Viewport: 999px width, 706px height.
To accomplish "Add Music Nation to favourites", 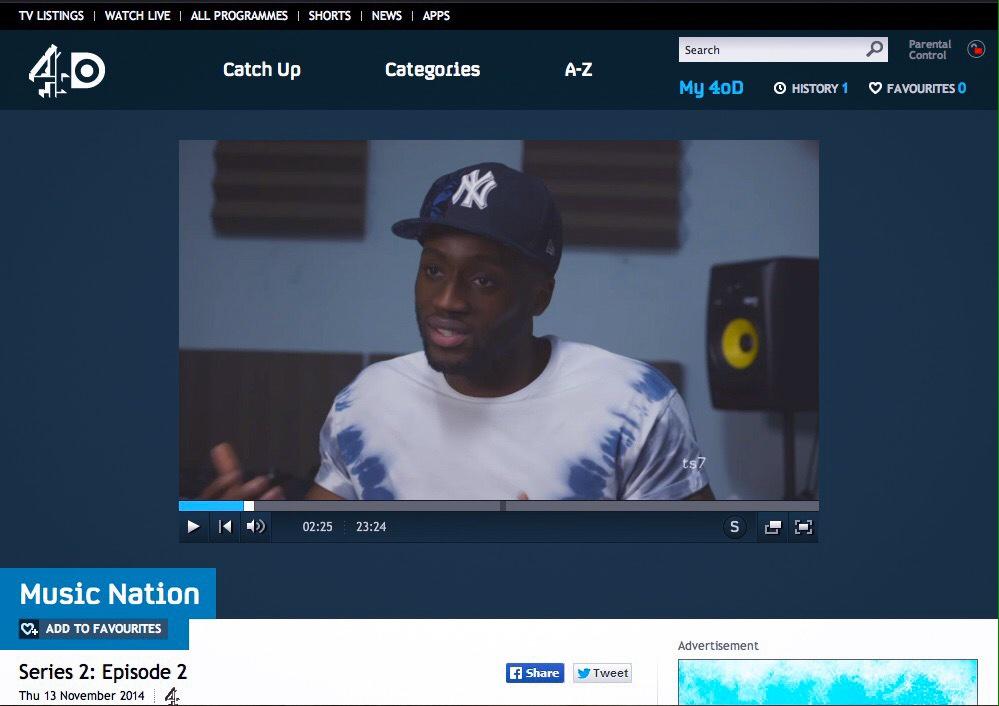I will (x=93, y=628).
